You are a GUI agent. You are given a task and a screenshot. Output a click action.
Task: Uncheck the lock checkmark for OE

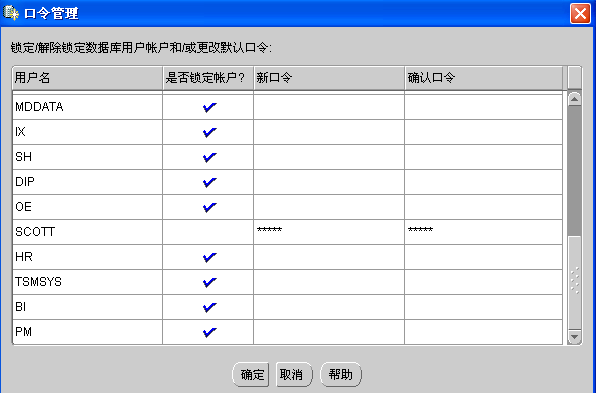(x=209, y=208)
